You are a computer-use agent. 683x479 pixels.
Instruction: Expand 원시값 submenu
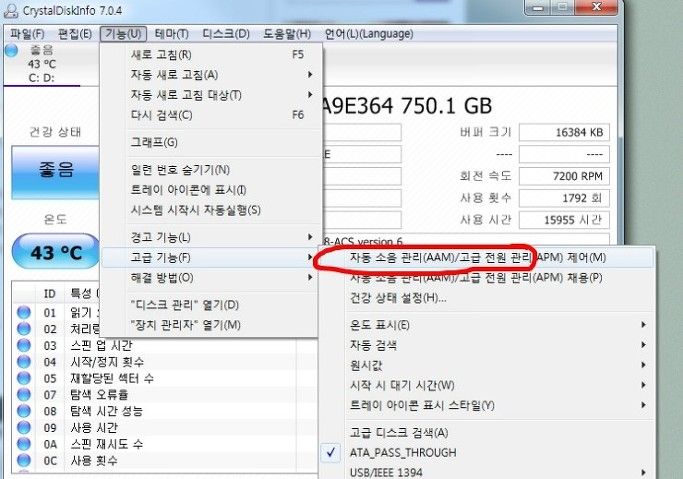pyautogui.click(x=487, y=365)
